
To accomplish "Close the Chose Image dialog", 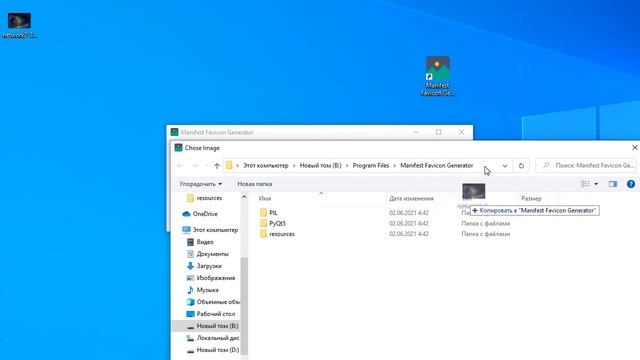I will (x=635, y=148).
